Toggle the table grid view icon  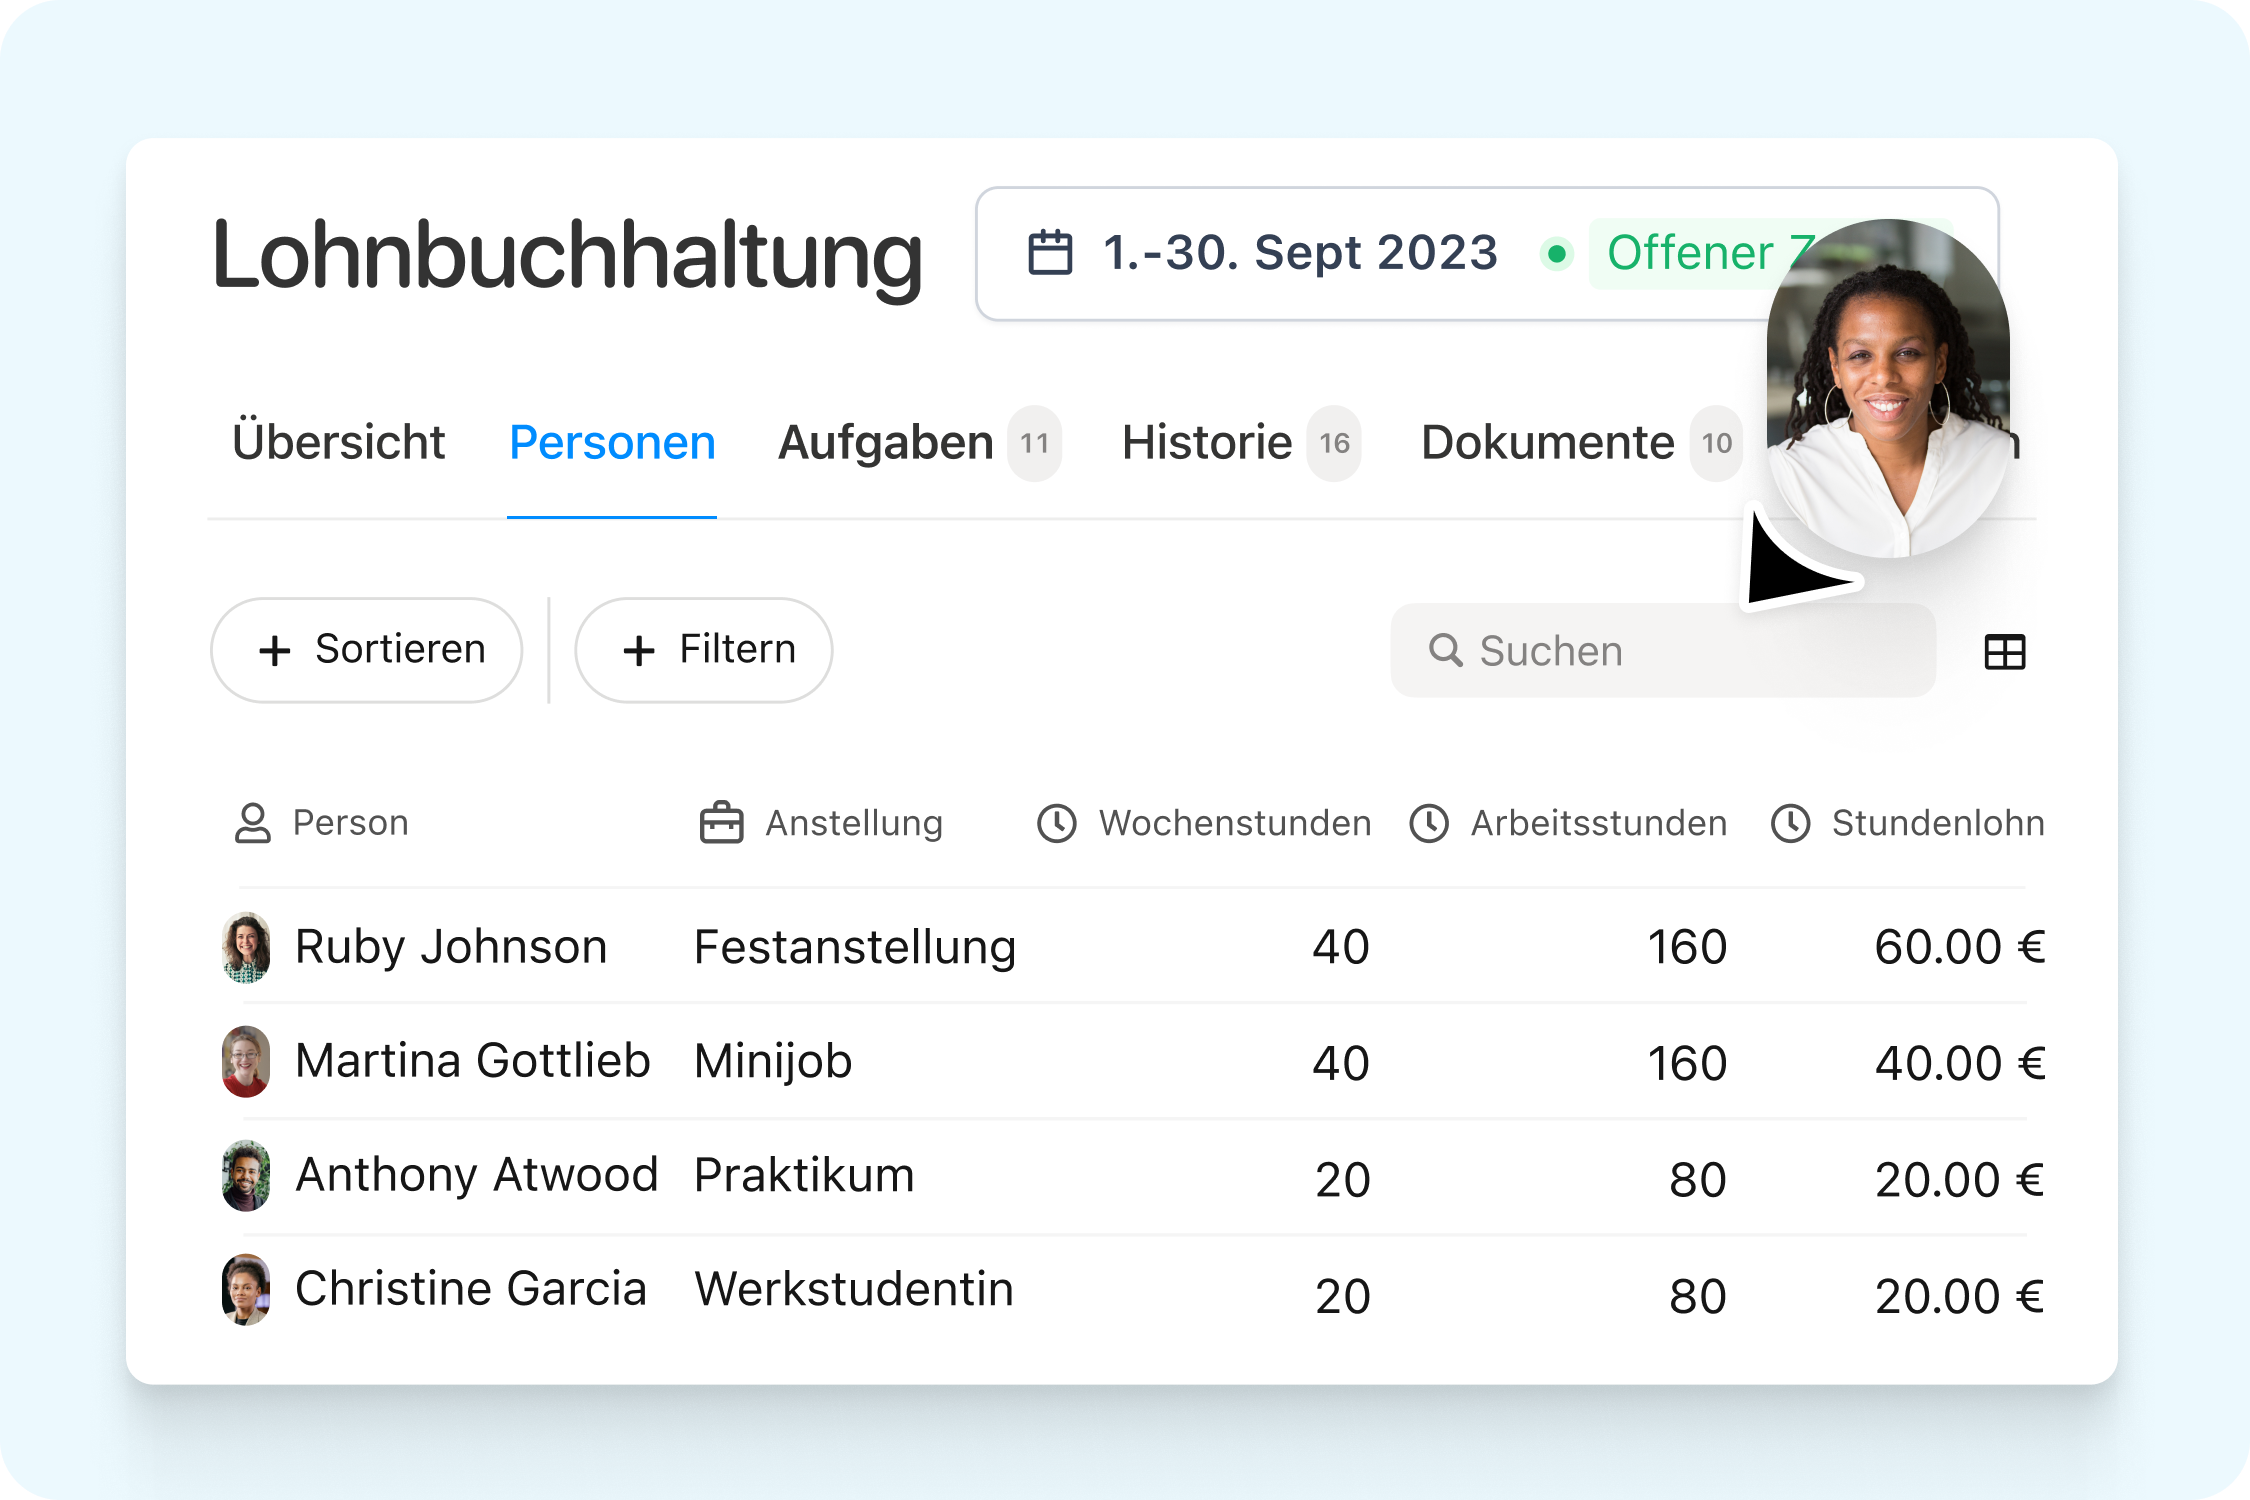(2004, 652)
